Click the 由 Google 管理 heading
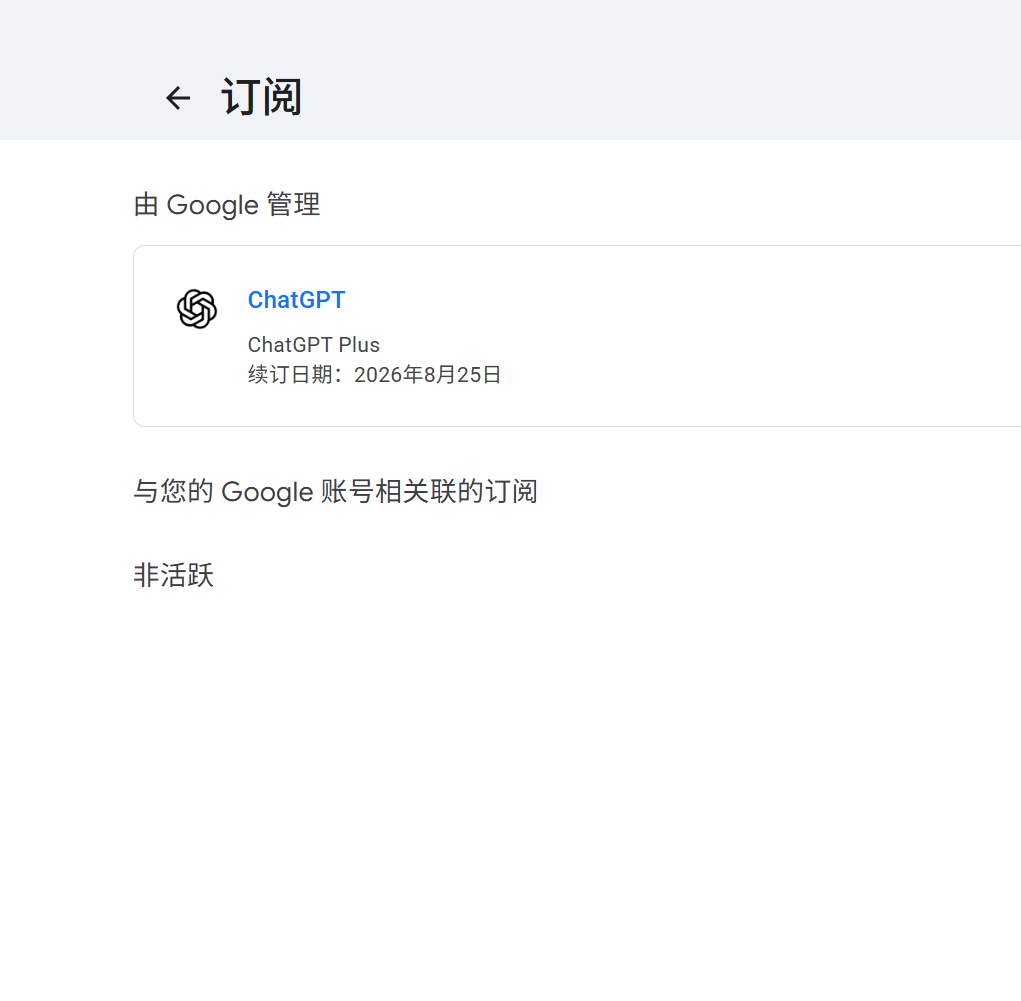The width and height of the screenshot is (1021, 1001). 227,204
